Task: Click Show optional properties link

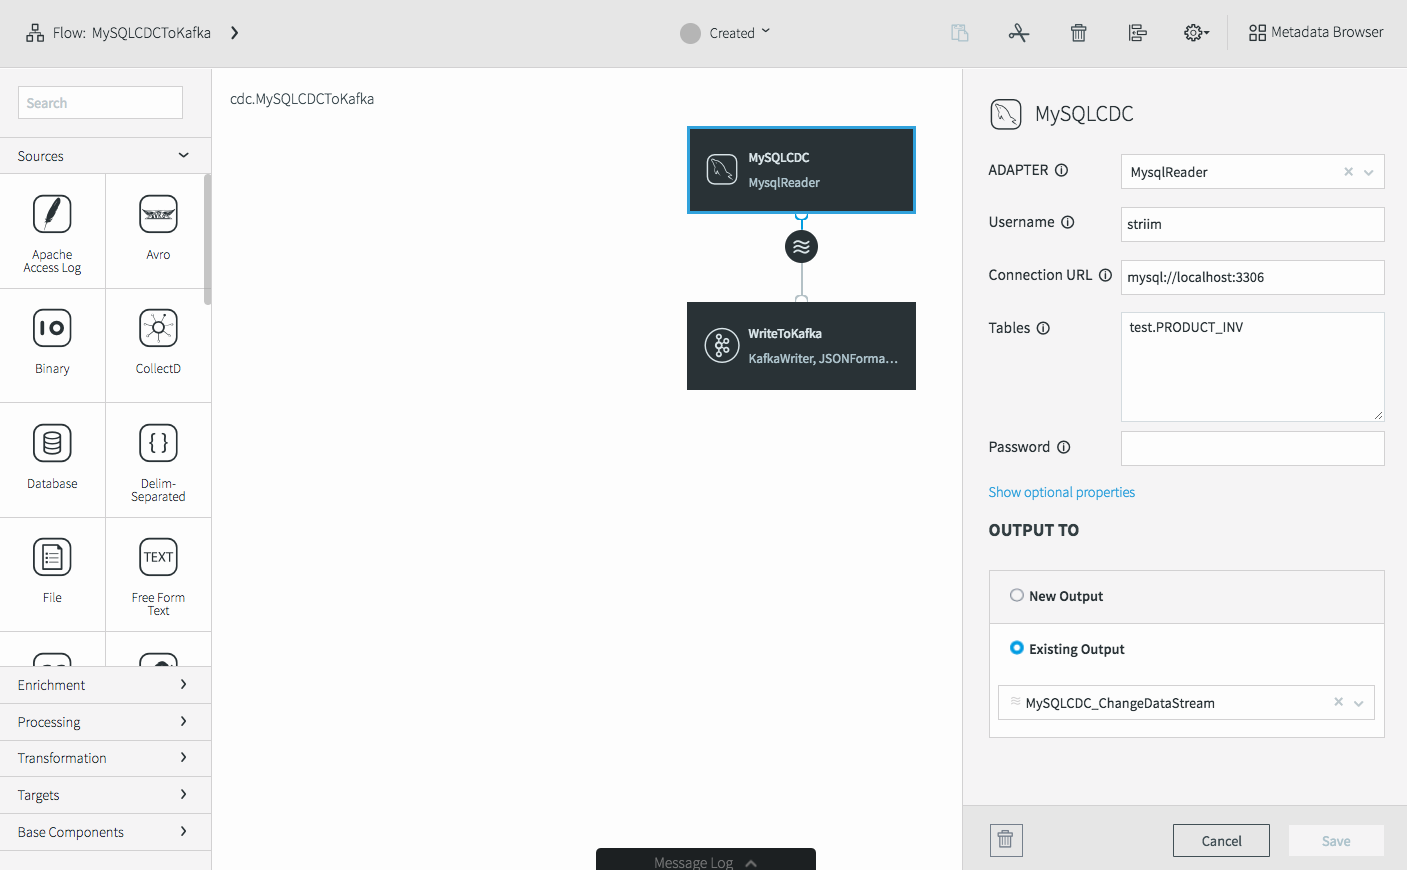Action: (x=1062, y=492)
